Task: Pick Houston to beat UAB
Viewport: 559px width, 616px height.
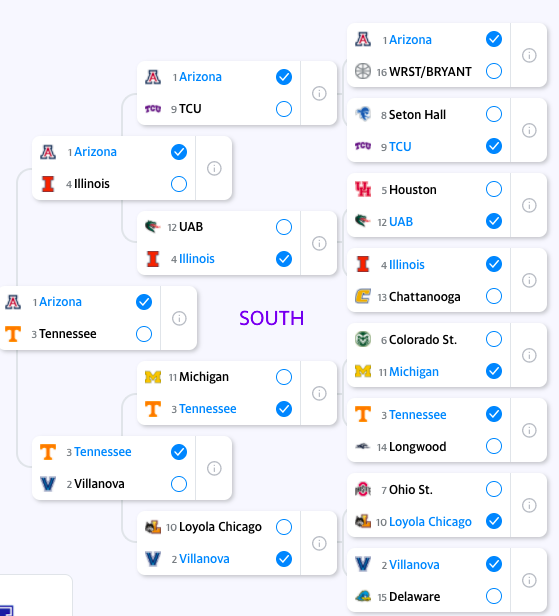Action: pos(494,189)
